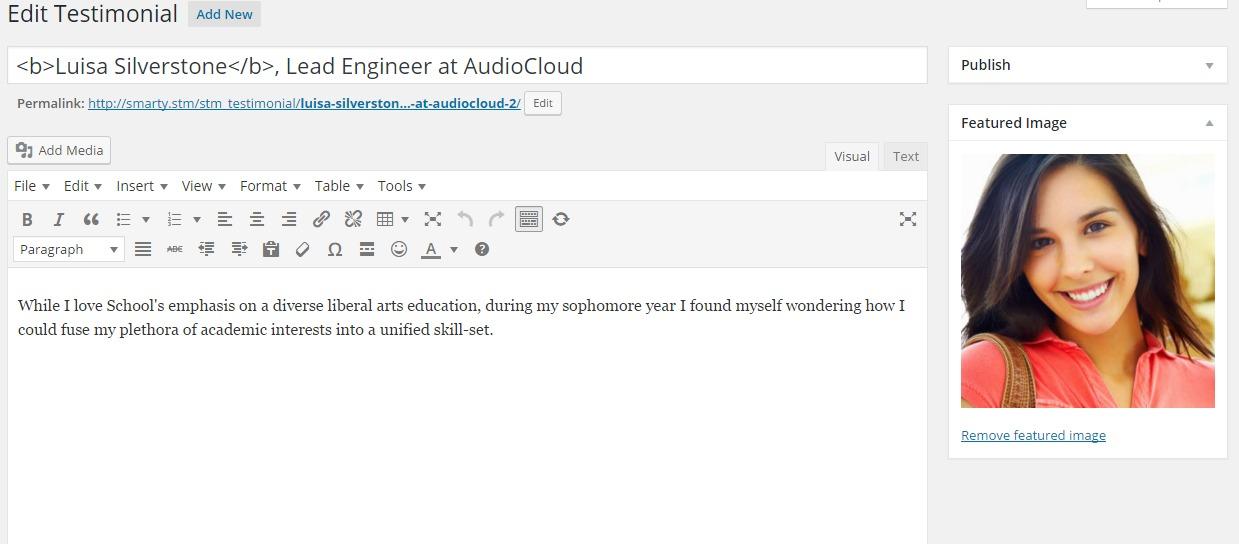Expand the Publish panel
This screenshot has height=544, width=1239.
click(x=1209, y=66)
